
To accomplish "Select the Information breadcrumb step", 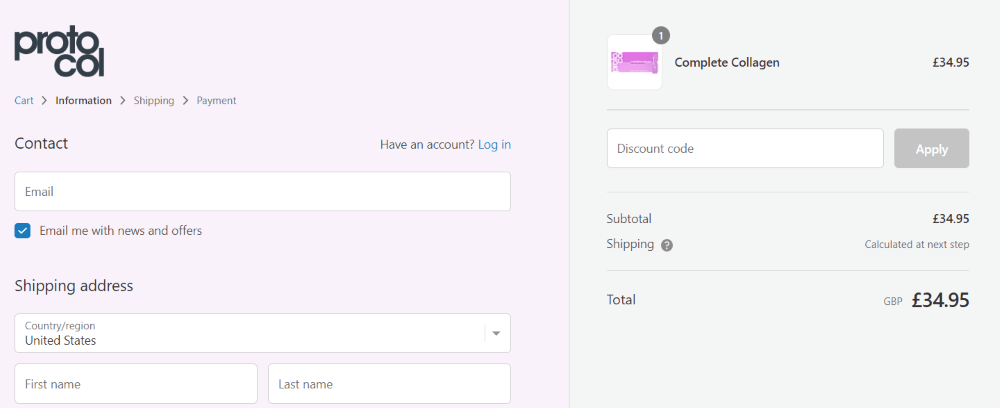I will pos(84,101).
